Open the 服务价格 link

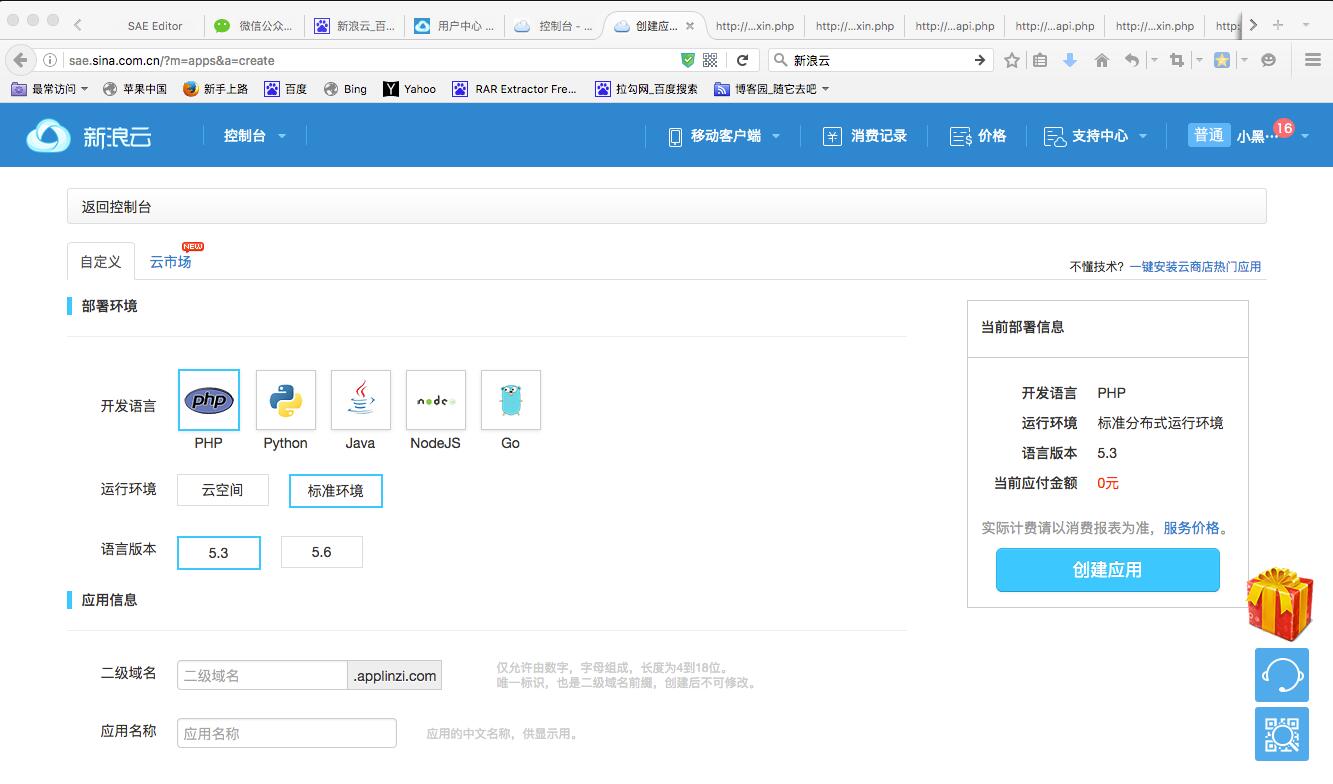[1191, 528]
